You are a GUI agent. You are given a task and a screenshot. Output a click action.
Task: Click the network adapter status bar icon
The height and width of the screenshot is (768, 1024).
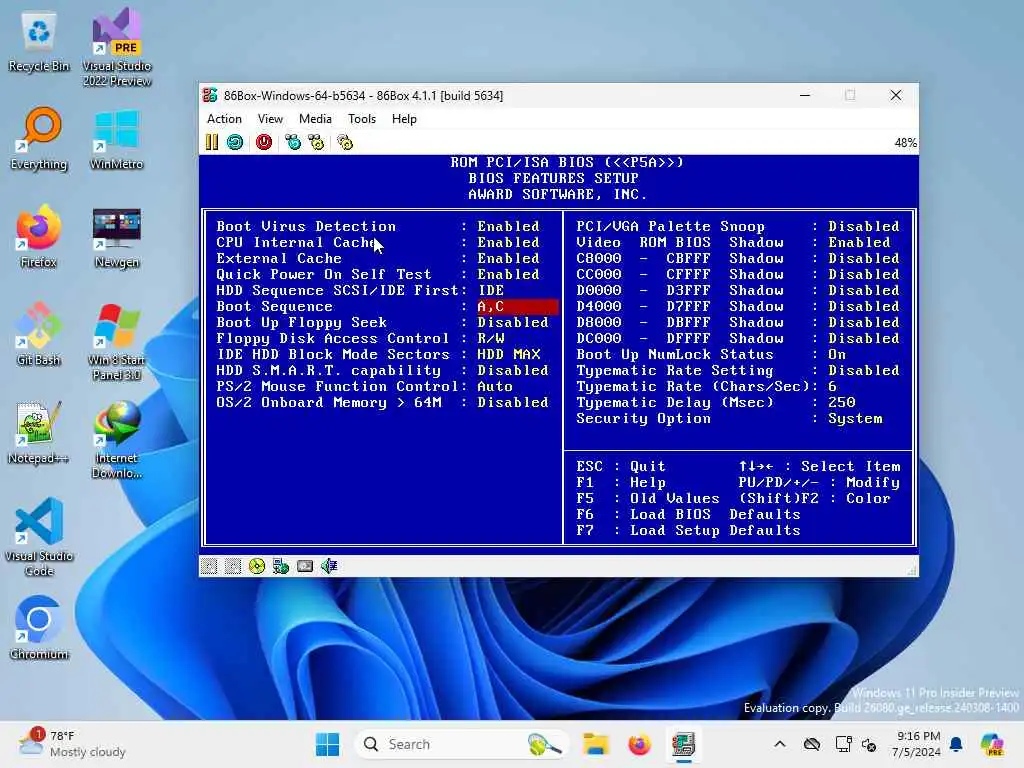click(281, 566)
